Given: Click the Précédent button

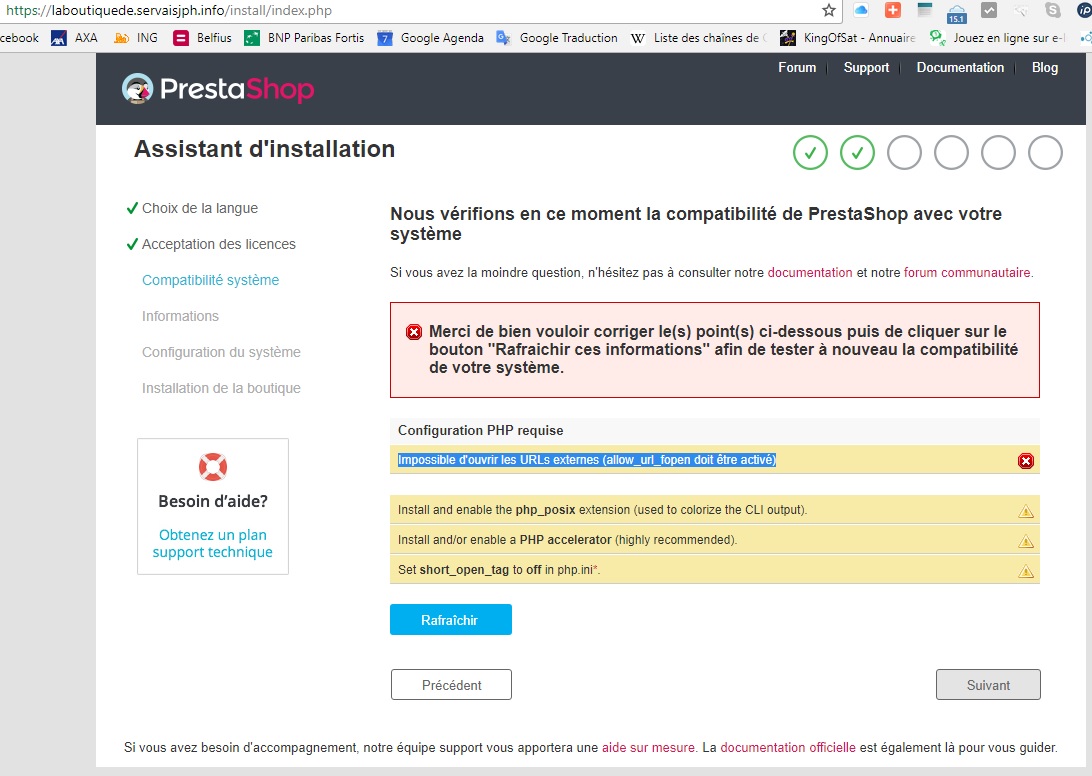Looking at the screenshot, I should point(451,685).
